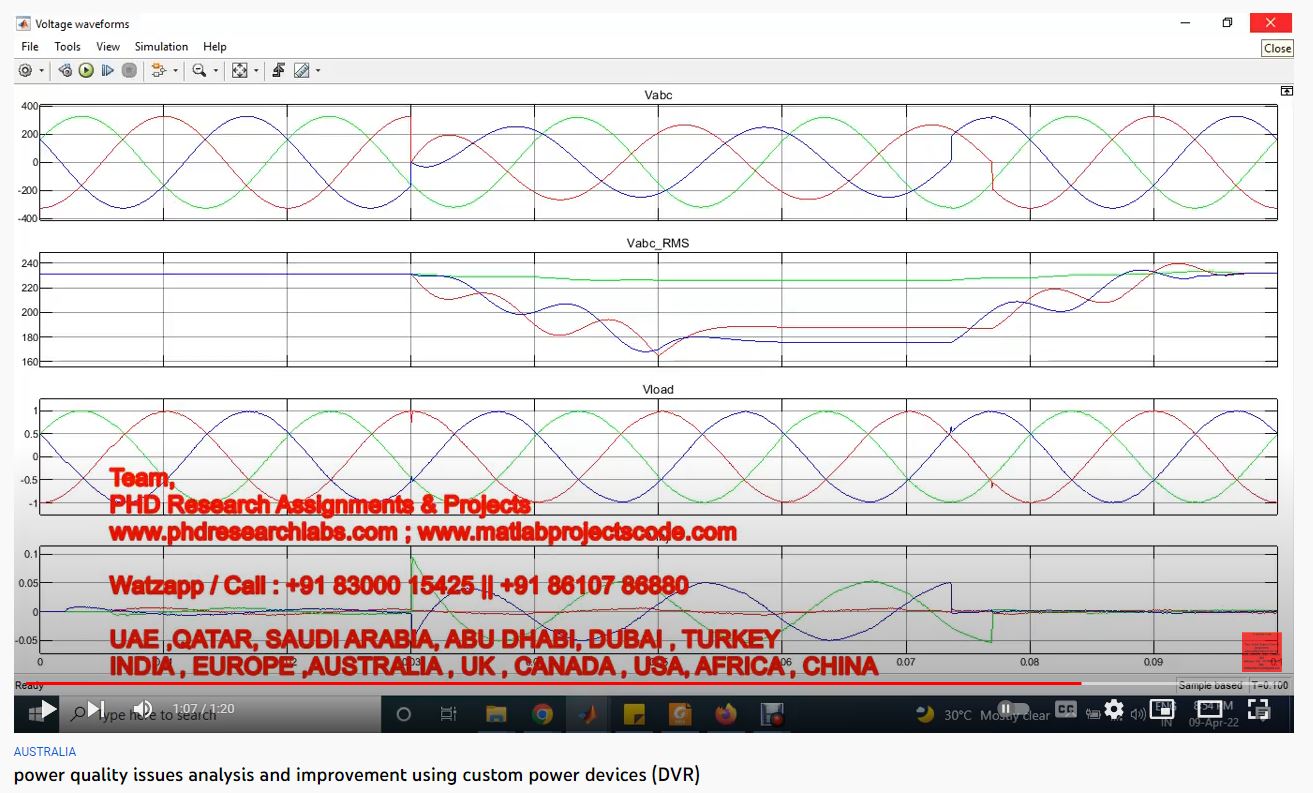Image resolution: width=1313 pixels, height=793 pixels.
Task: Click the AUSTRALIA link below video
Action: (44, 751)
